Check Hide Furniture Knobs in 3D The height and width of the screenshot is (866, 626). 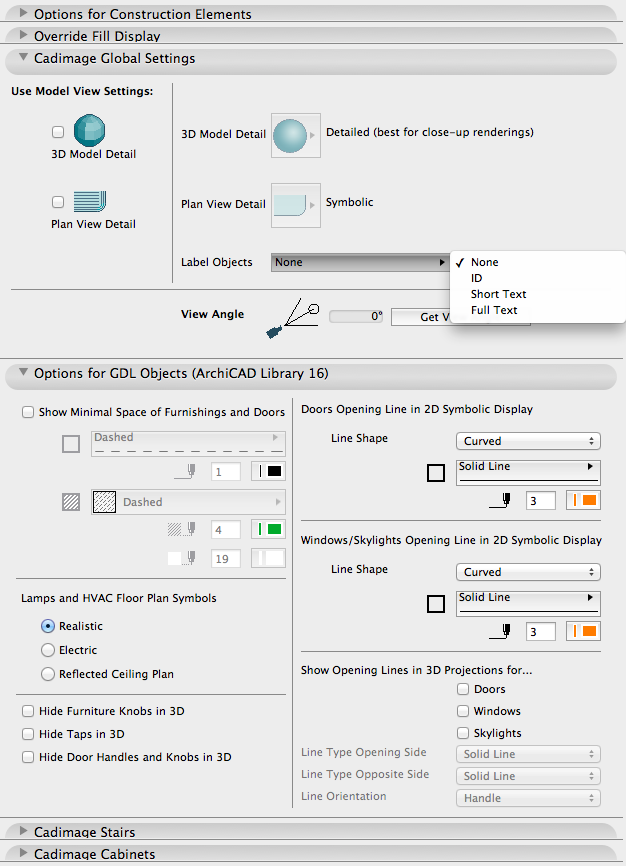coord(28,711)
